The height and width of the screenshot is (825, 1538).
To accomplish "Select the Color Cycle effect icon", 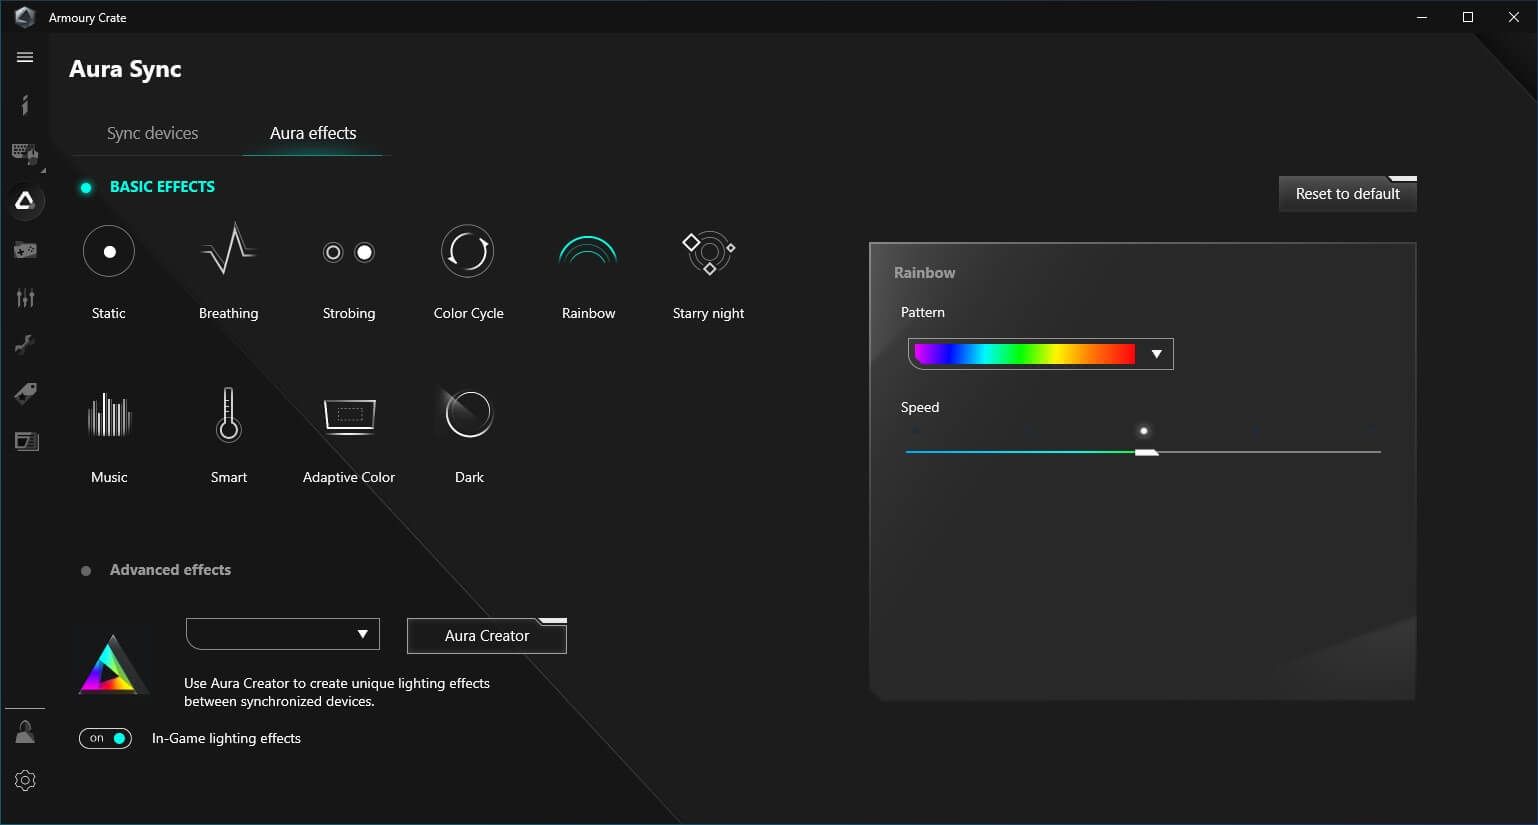I will (468, 251).
